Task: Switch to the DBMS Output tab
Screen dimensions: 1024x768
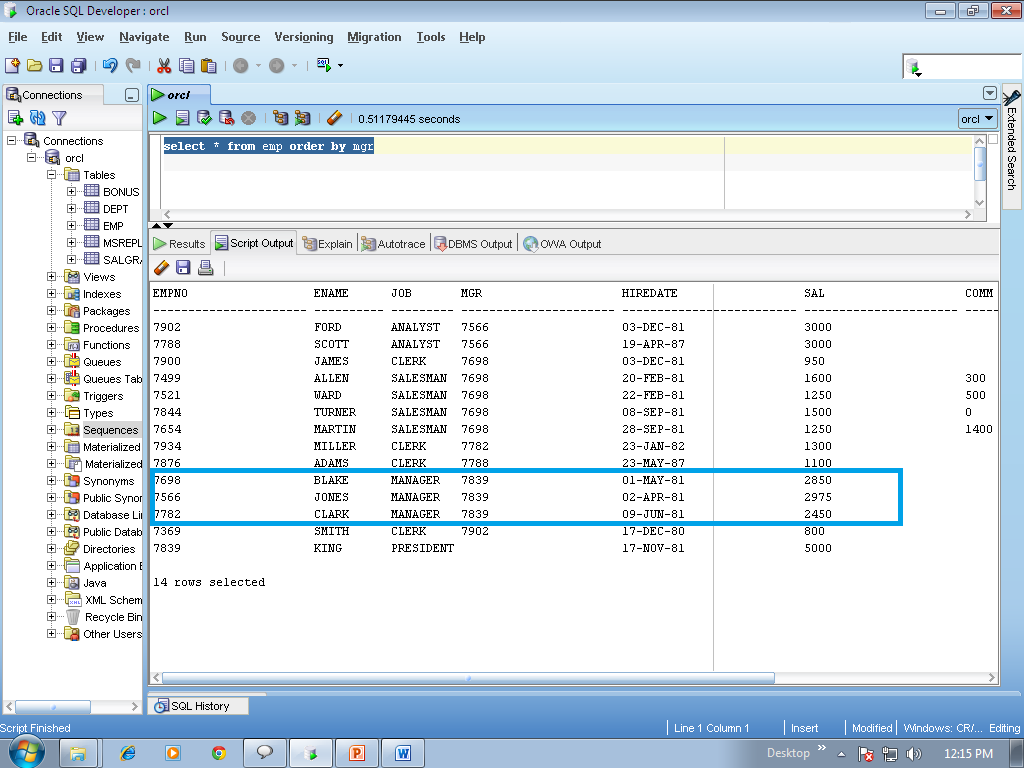Action: pos(472,244)
